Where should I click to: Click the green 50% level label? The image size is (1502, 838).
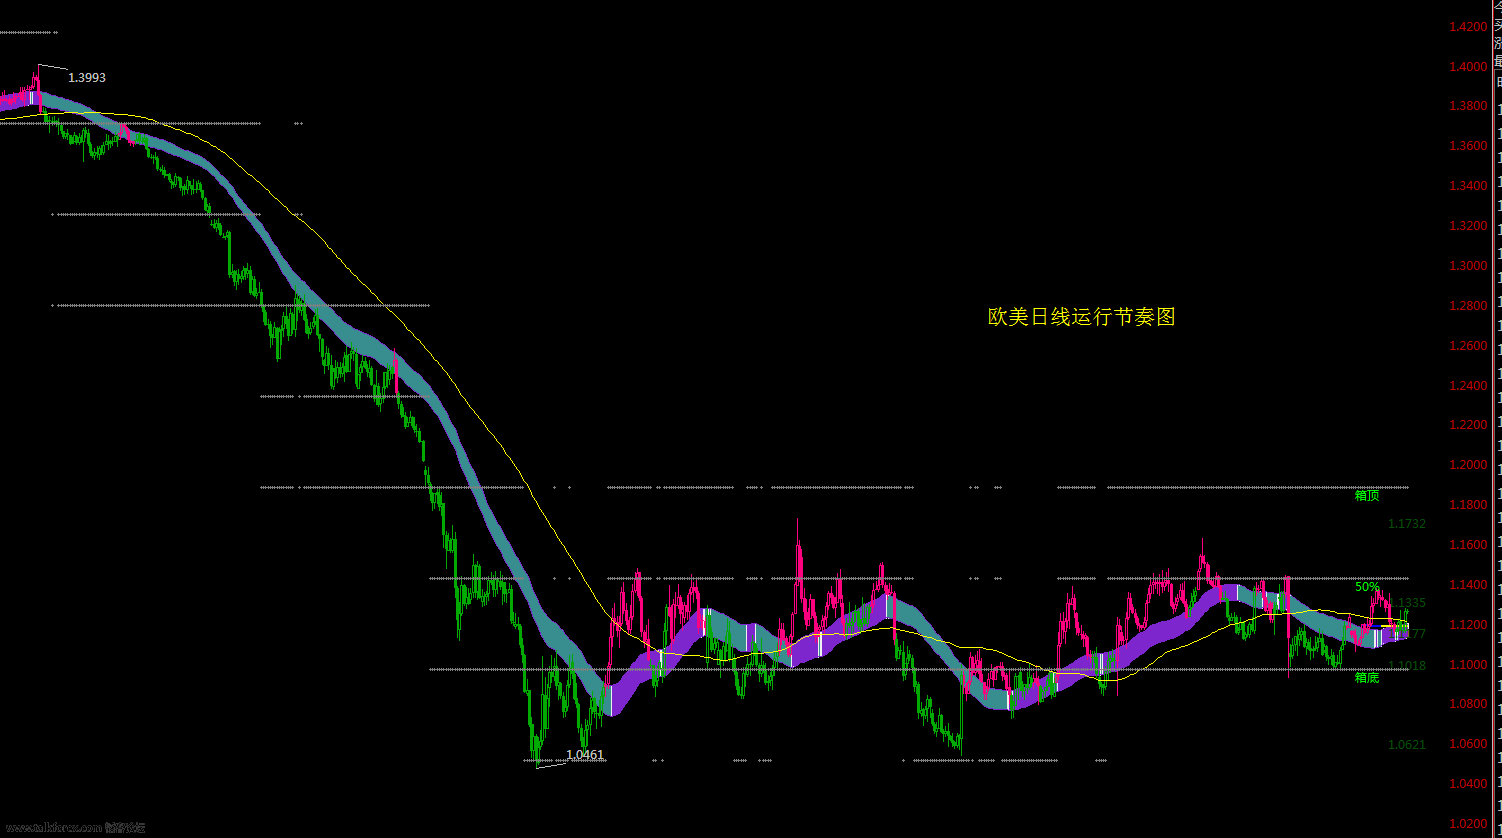point(1367,587)
